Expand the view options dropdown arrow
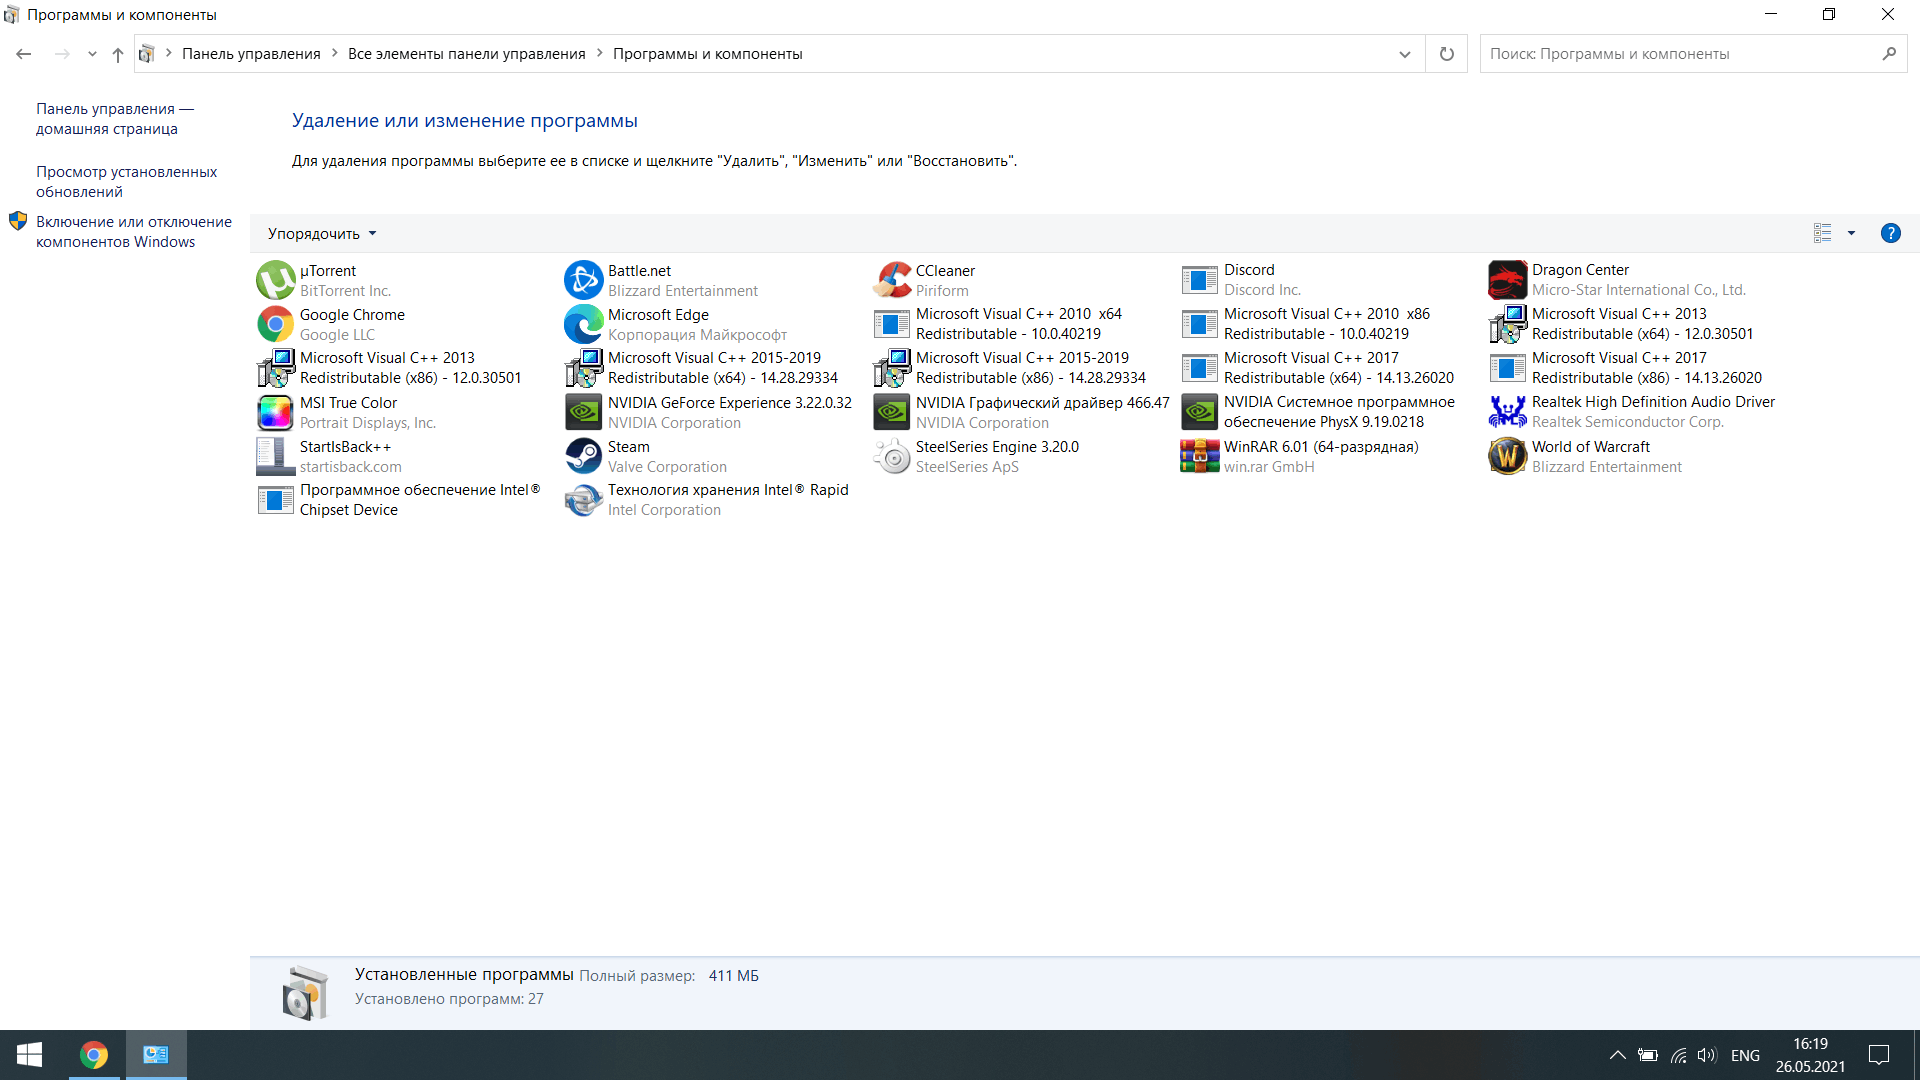 pyautogui.click(x=1851, y=233)
